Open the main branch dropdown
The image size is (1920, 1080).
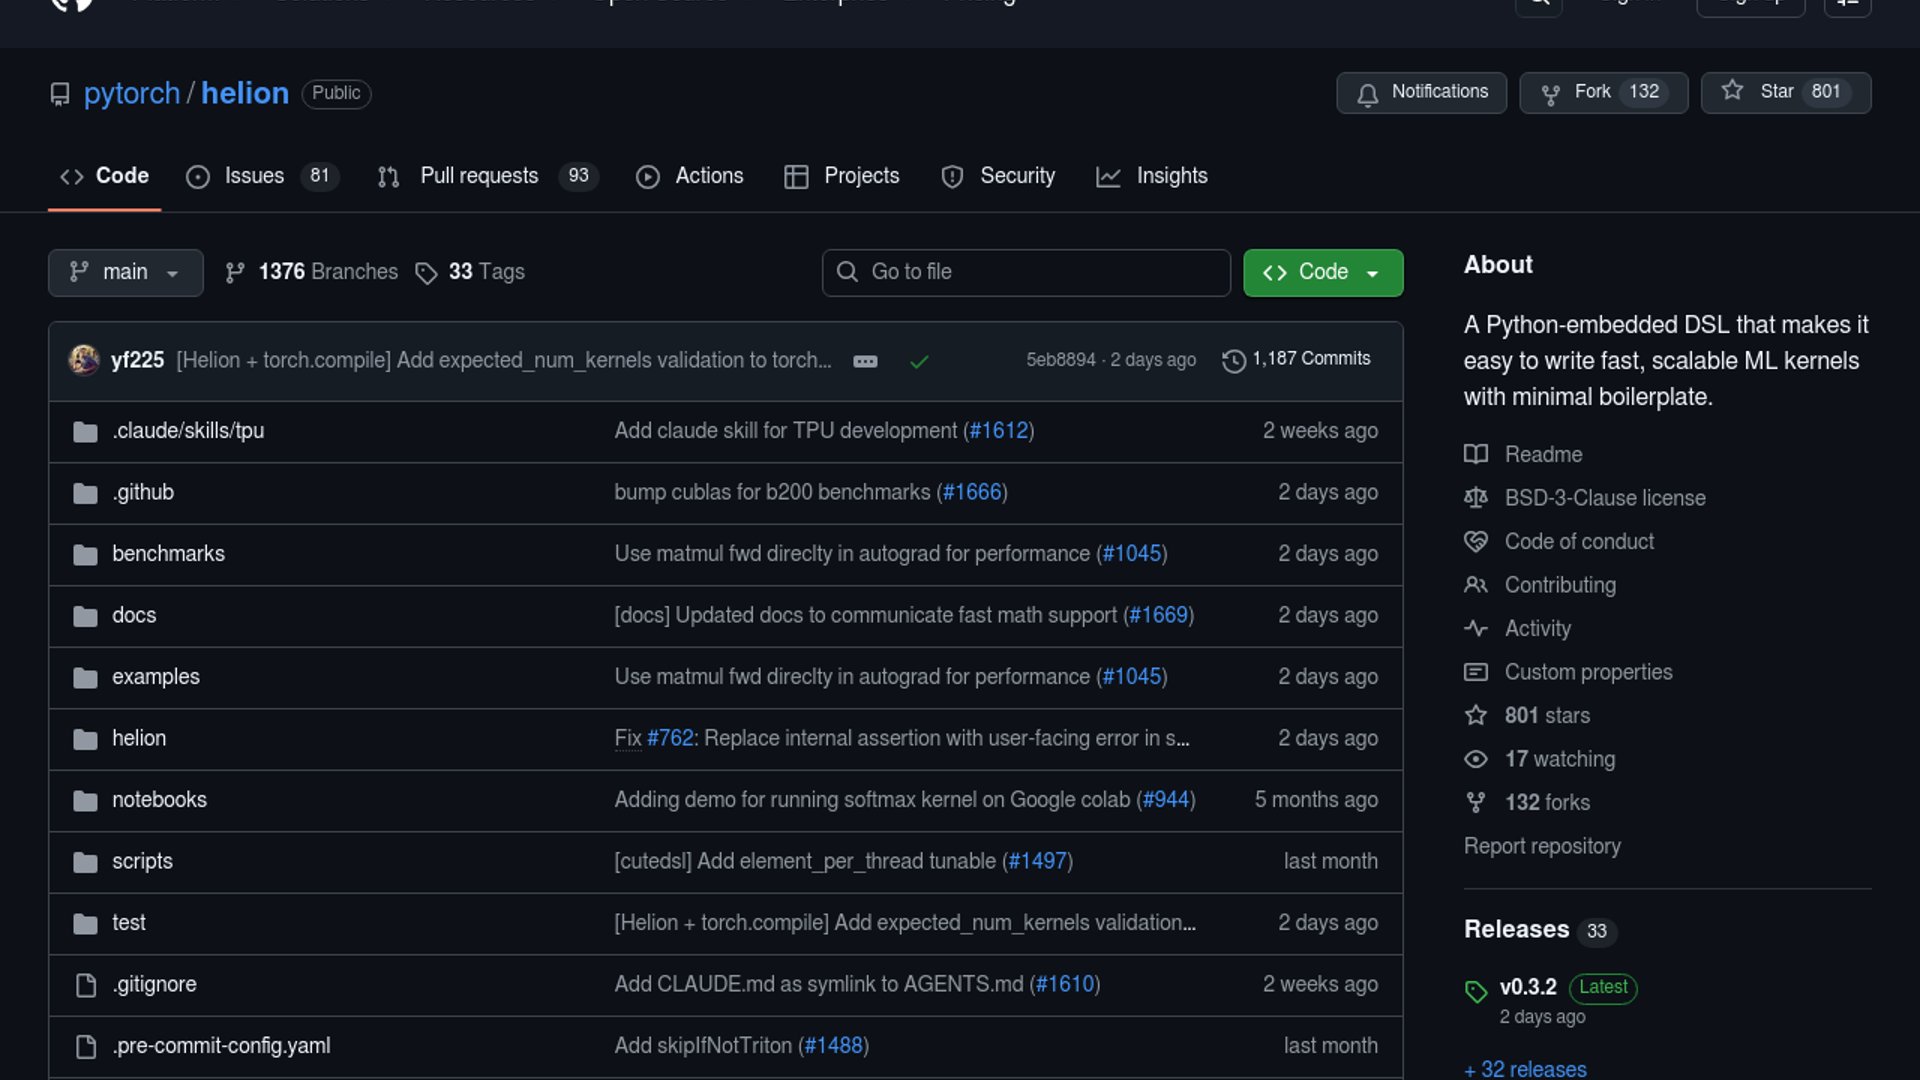coord(125,272)
